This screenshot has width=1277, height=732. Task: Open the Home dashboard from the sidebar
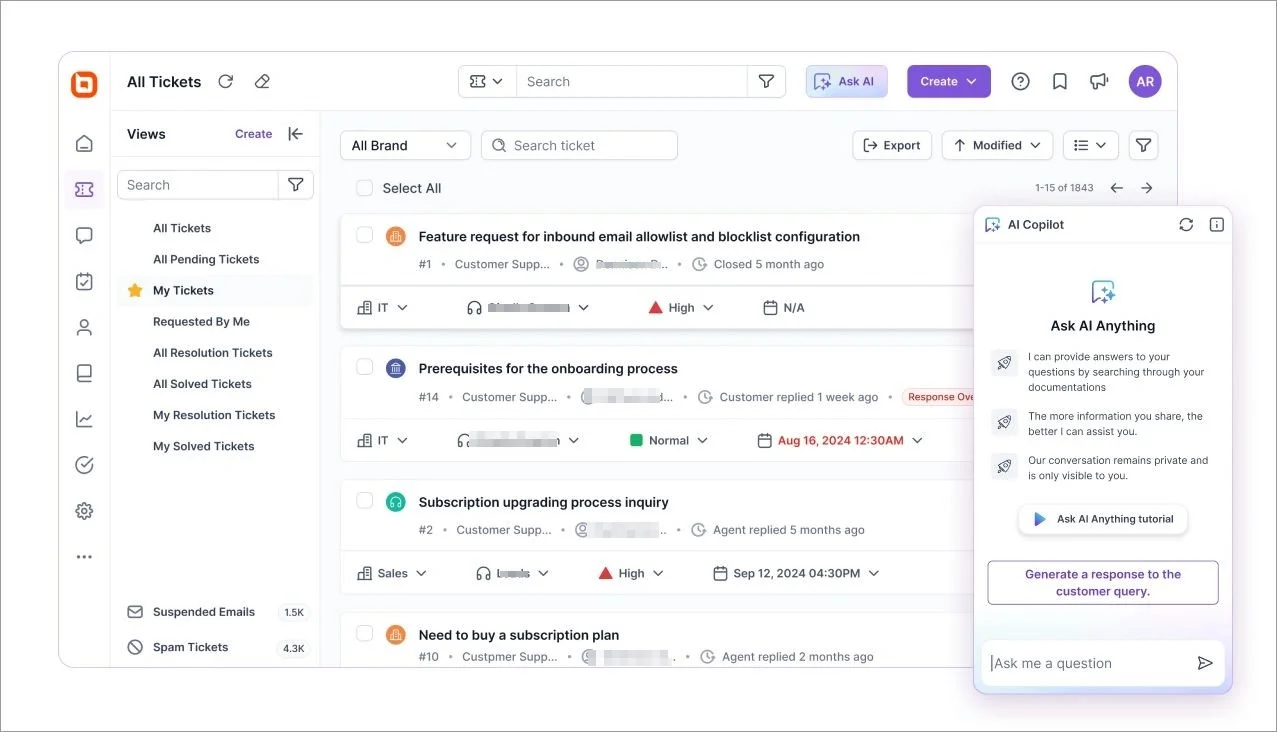tap(84, 143)
